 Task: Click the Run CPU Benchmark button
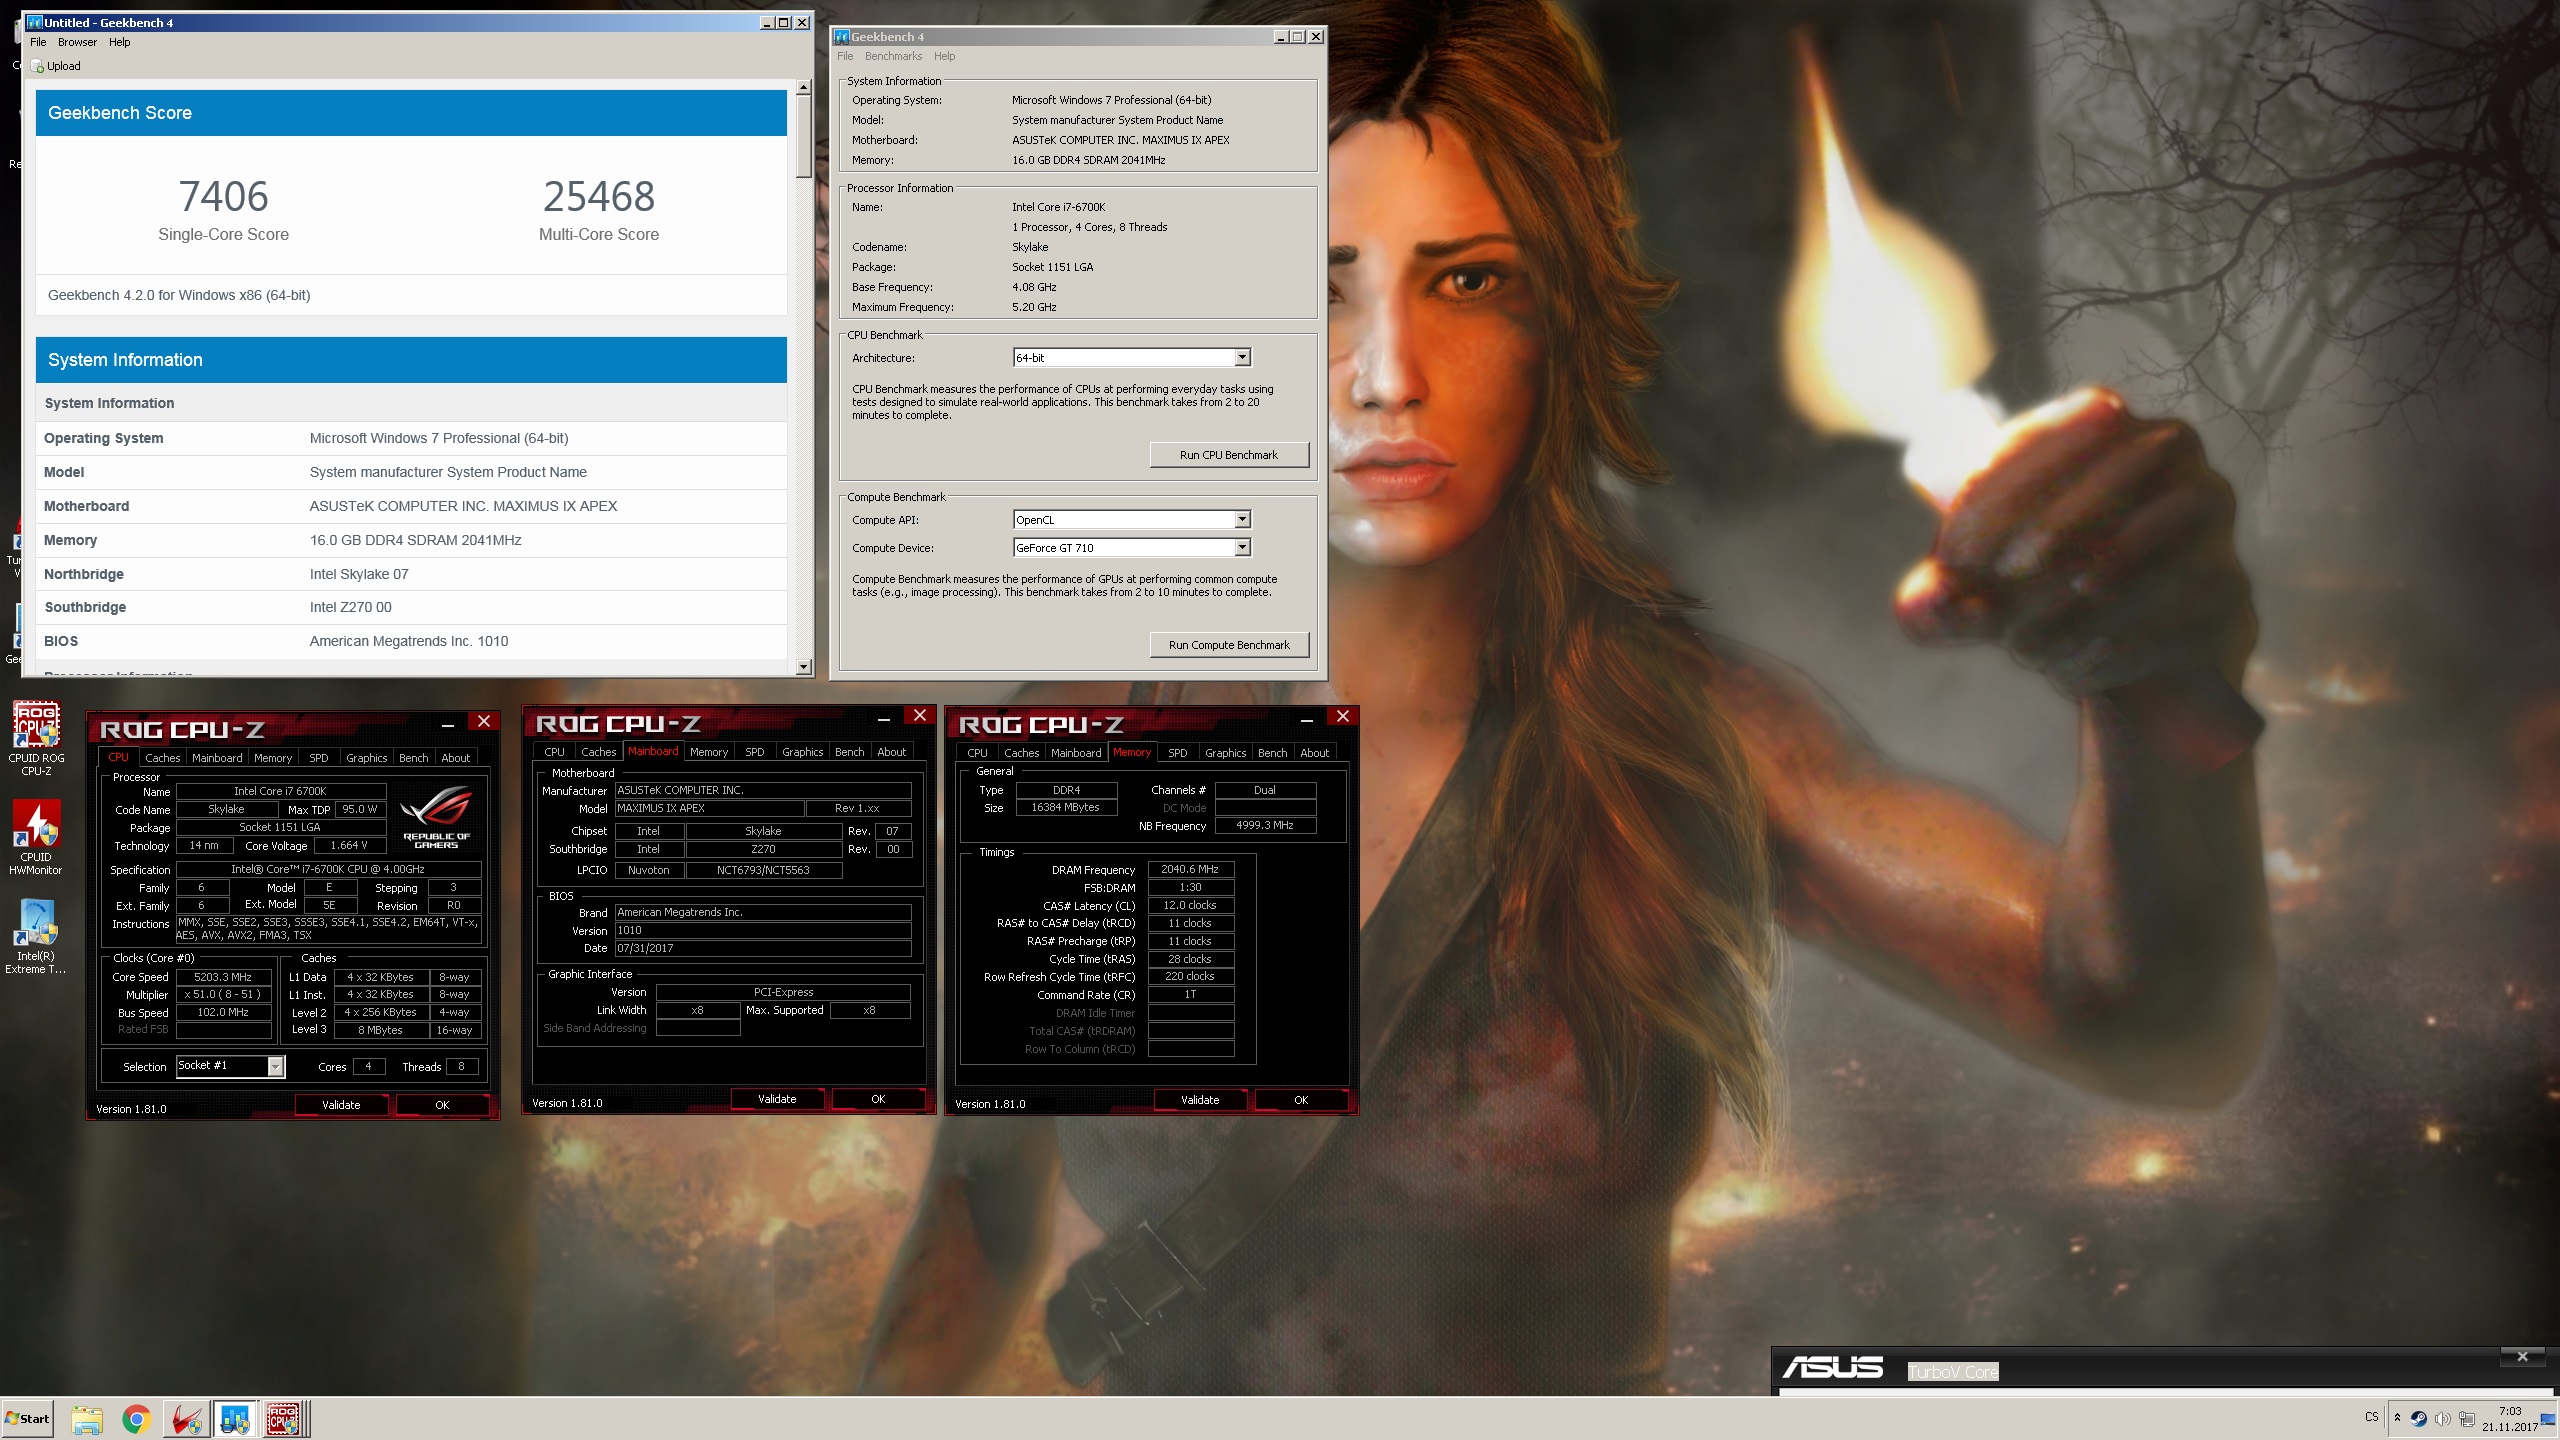1229,455
